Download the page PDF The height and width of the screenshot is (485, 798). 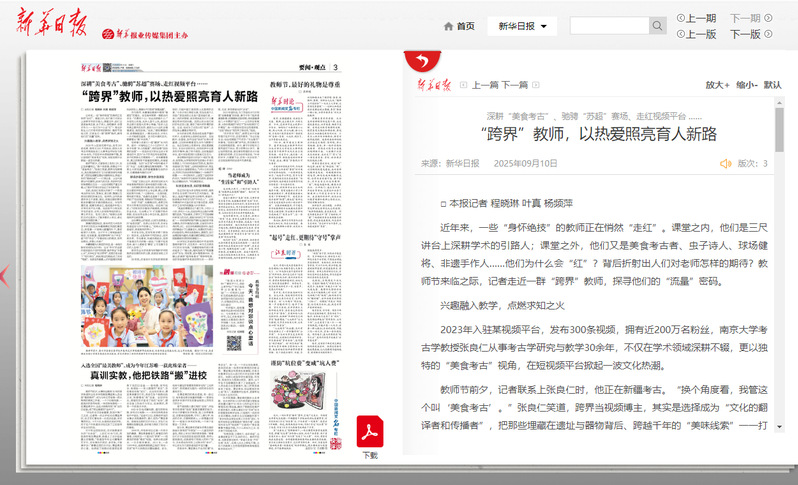coord(371,435)
